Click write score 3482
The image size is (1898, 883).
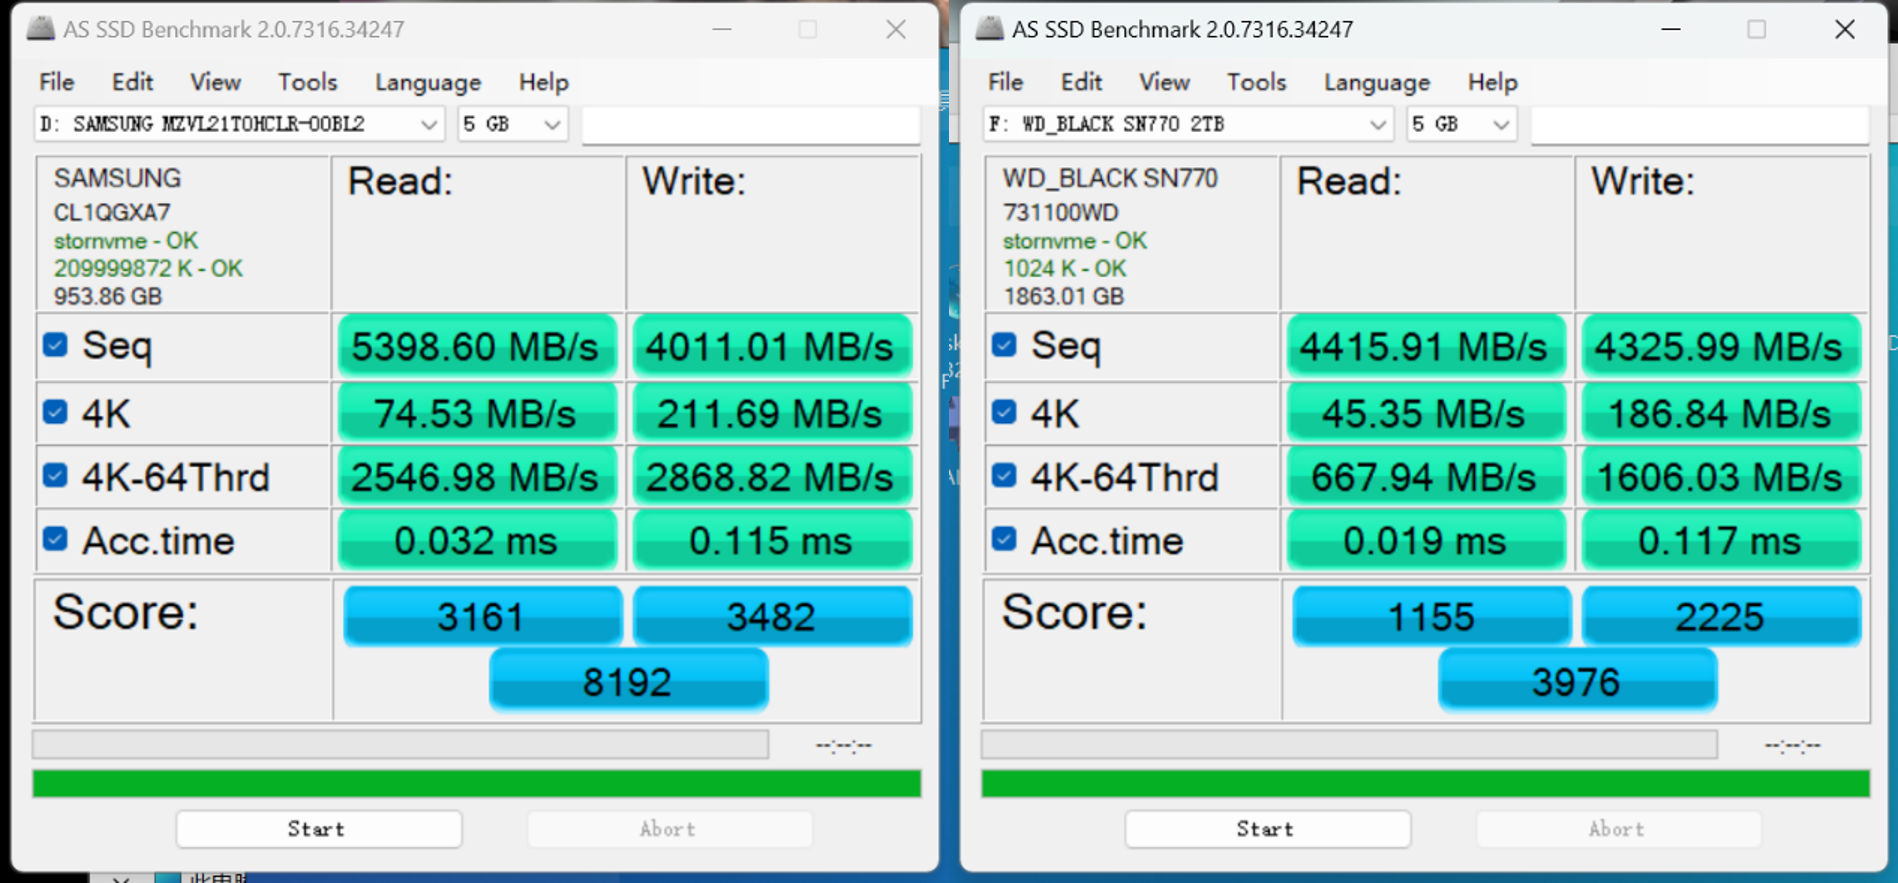tap(772, 616)
